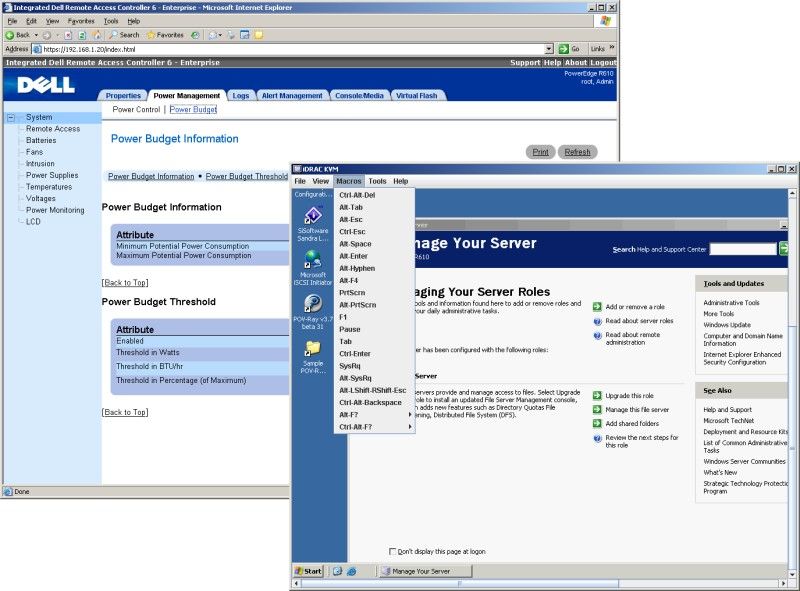
Task: Open the IE Home page icon
Action: (97, 35)
